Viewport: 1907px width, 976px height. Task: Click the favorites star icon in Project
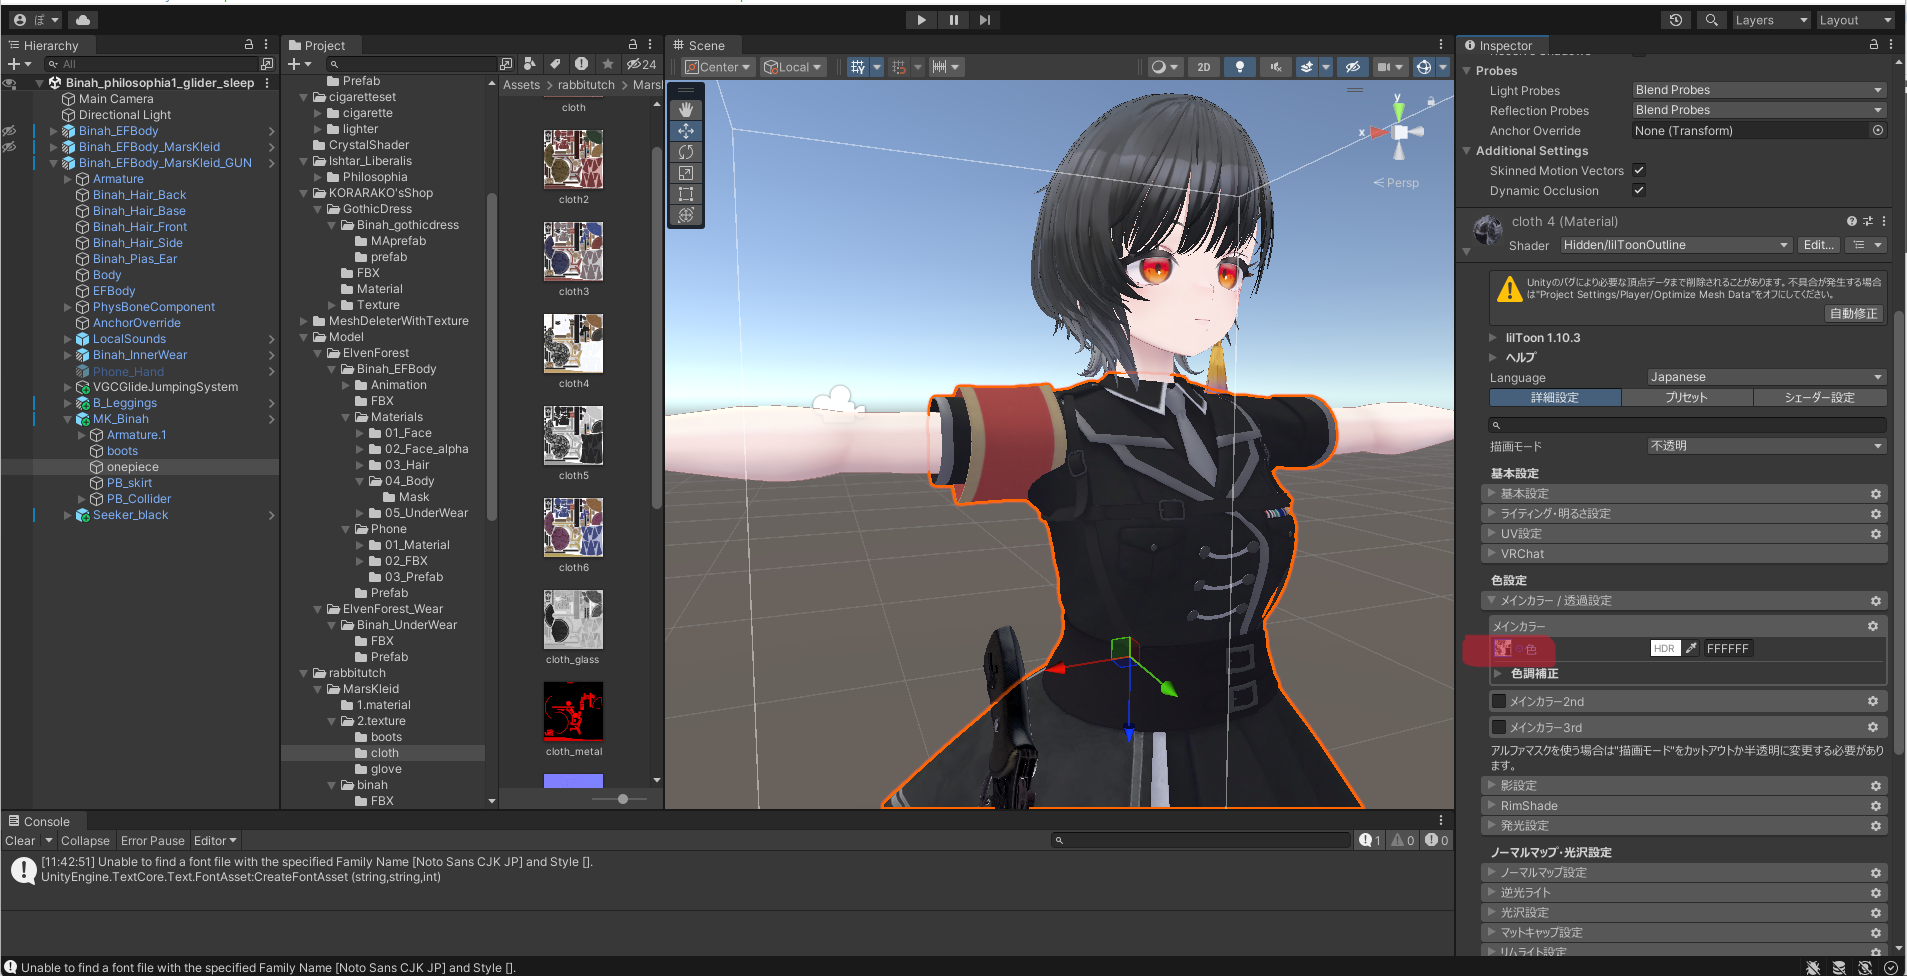[607, 64]
